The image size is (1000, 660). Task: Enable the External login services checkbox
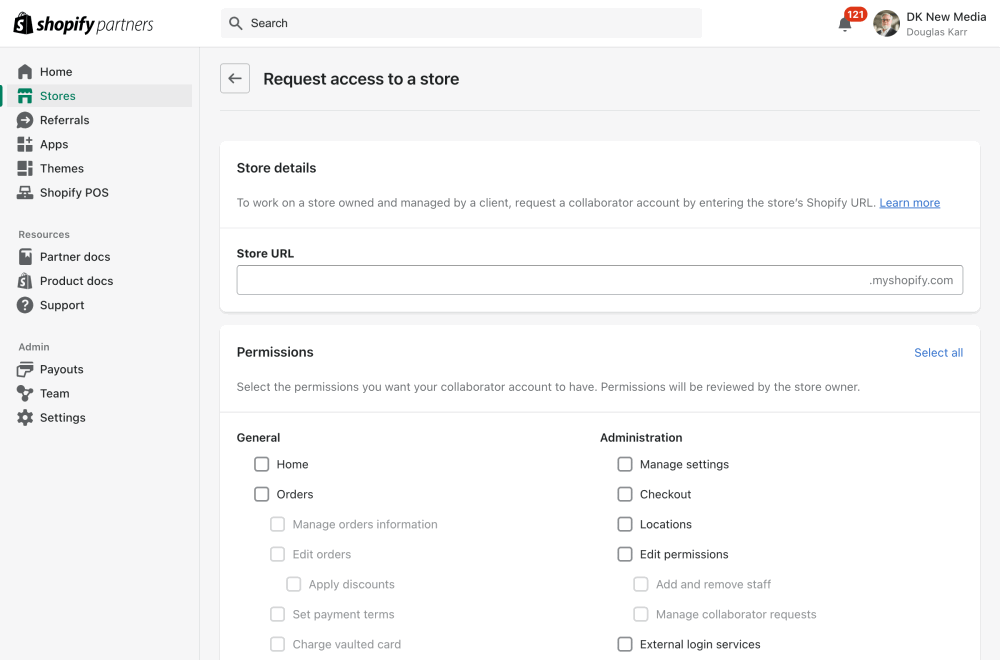[625, 644]
